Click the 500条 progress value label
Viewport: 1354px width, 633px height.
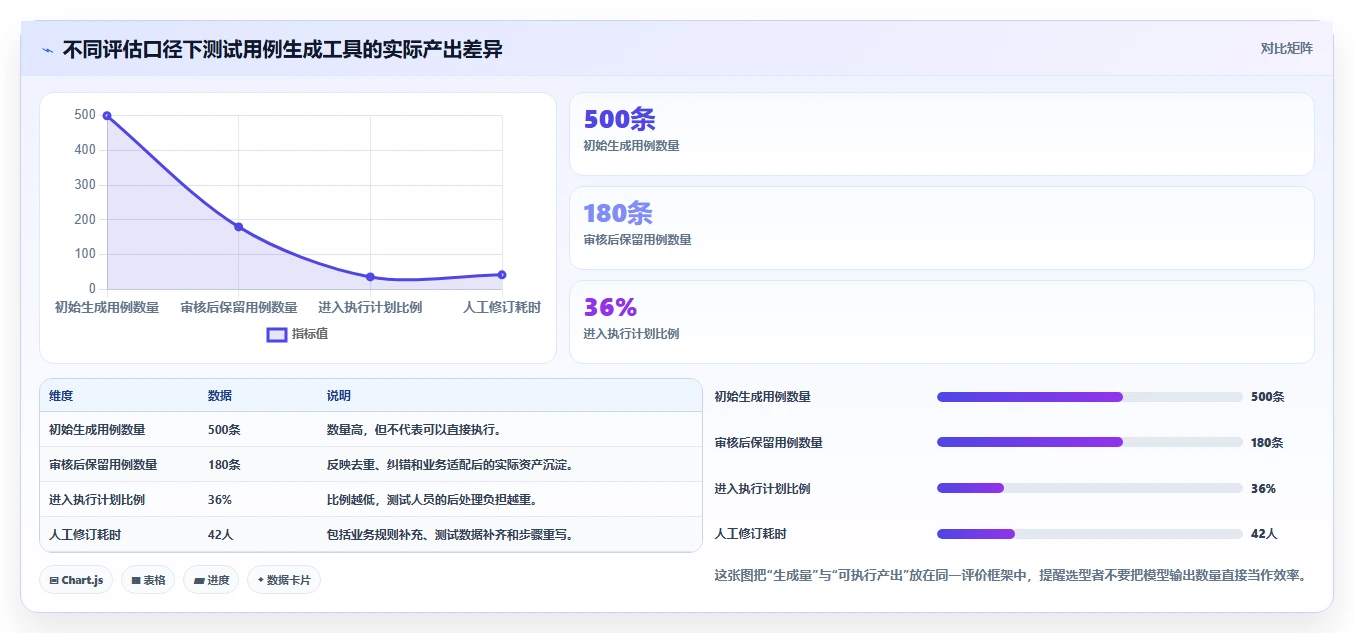tap(1267, 397)
